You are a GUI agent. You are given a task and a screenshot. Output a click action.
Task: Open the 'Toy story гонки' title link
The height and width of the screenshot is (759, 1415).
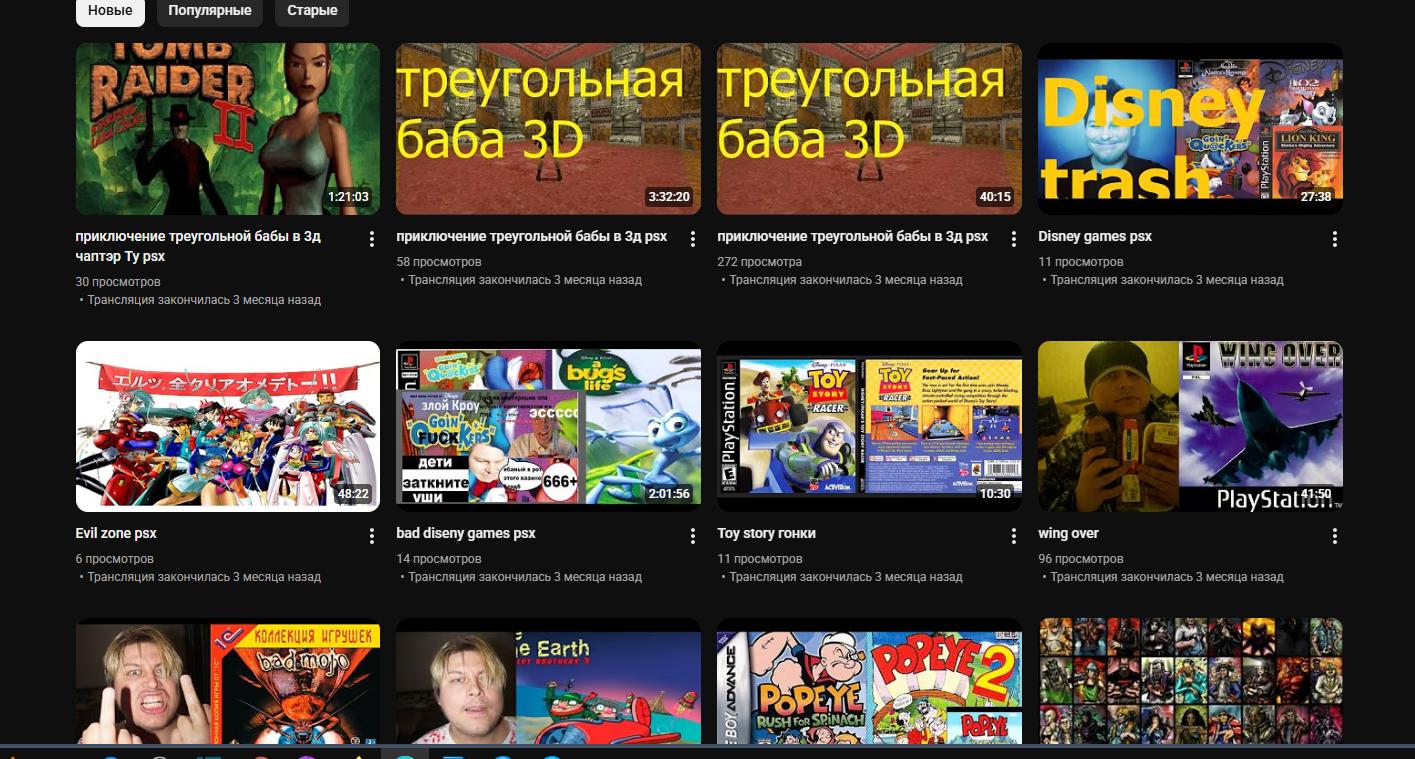pyautogui.click(x=767, y=534)
